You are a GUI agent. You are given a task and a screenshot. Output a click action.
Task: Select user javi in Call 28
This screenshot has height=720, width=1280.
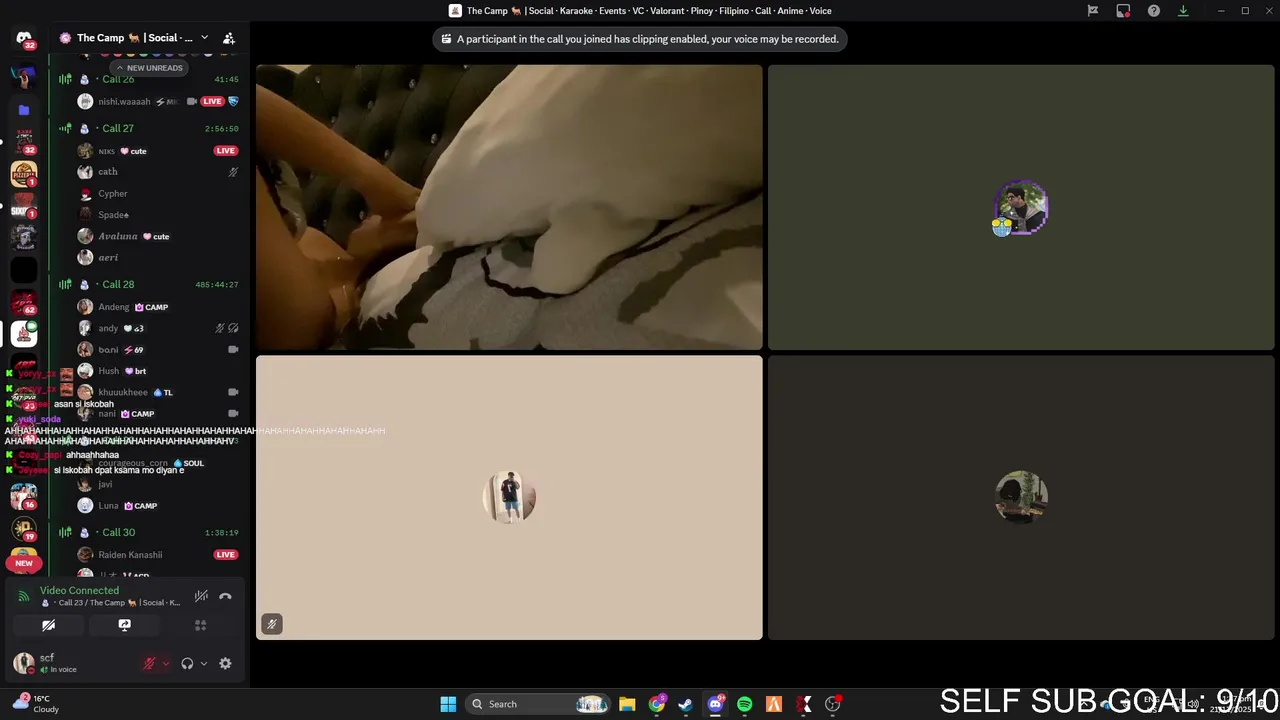click(105, 484)
